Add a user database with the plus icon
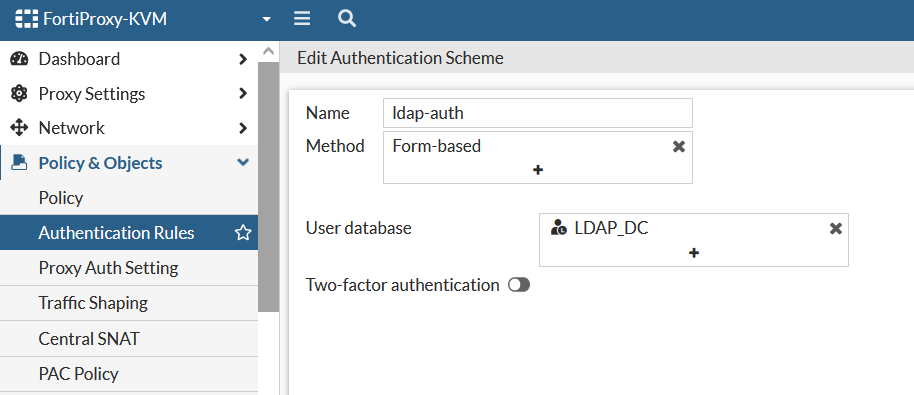The height and width of the screenshot is (395, 914). click(x=694, y=253)
